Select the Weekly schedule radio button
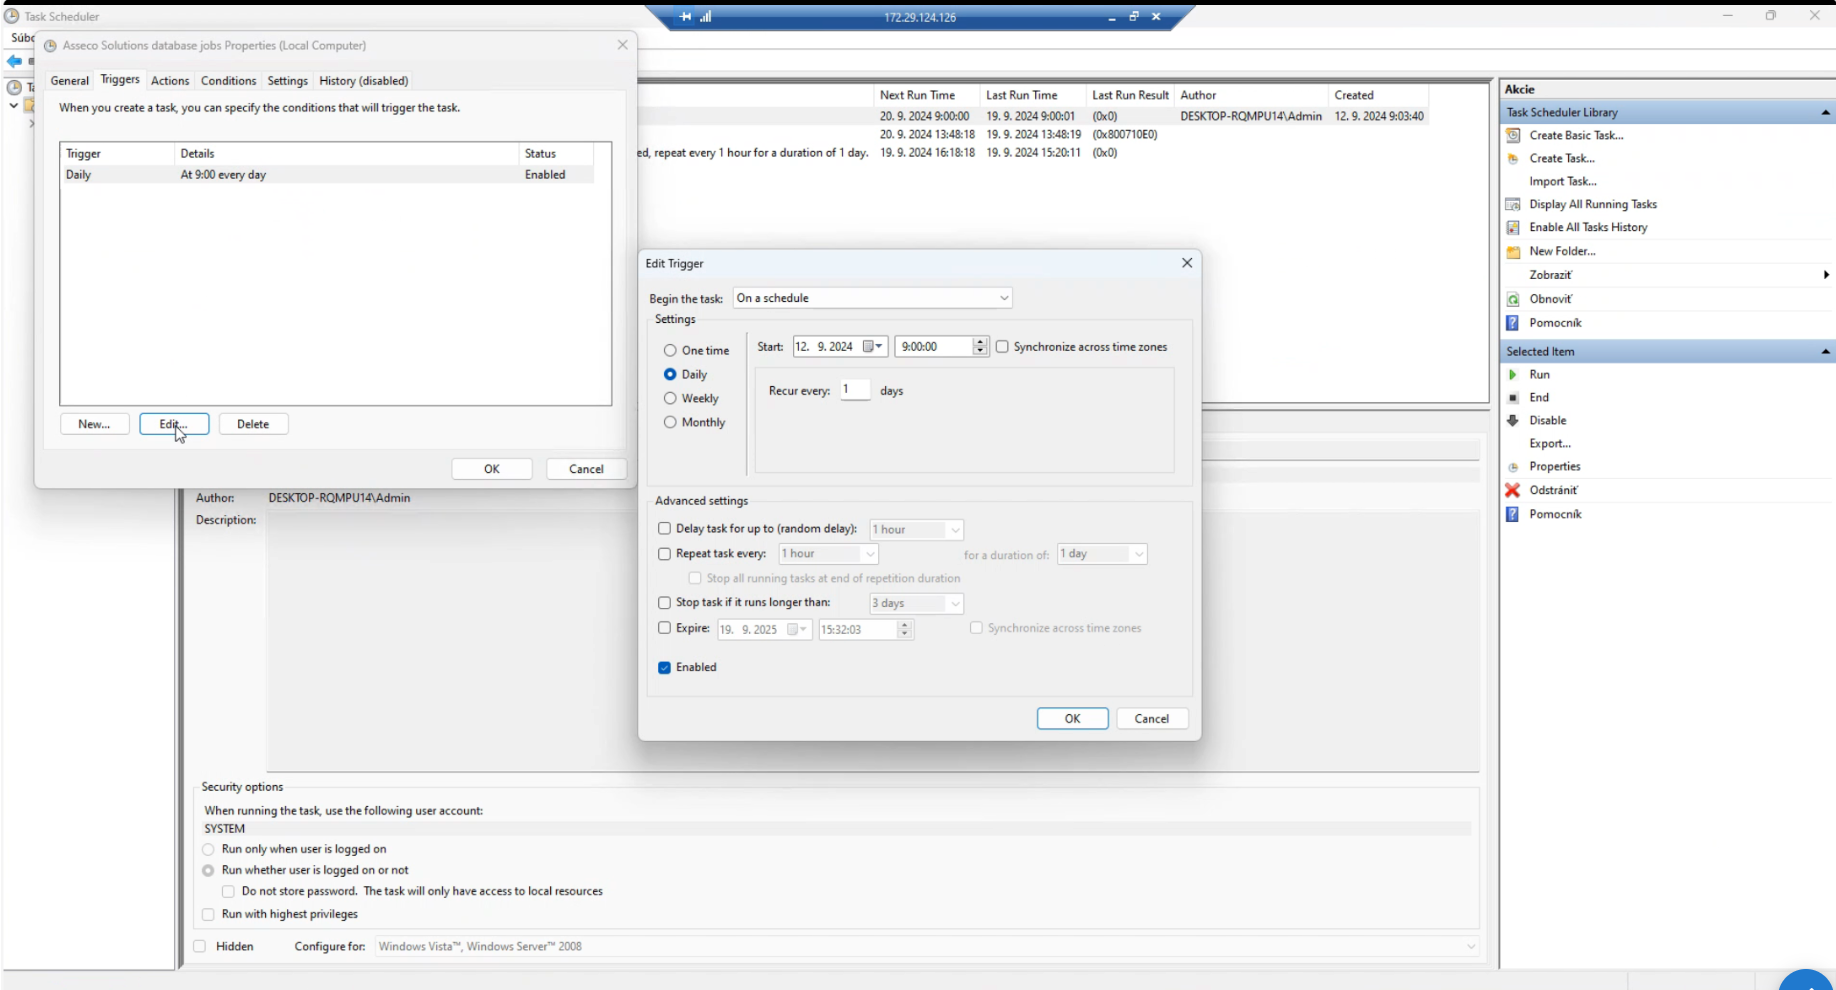1836x990 pixels. 670,398
